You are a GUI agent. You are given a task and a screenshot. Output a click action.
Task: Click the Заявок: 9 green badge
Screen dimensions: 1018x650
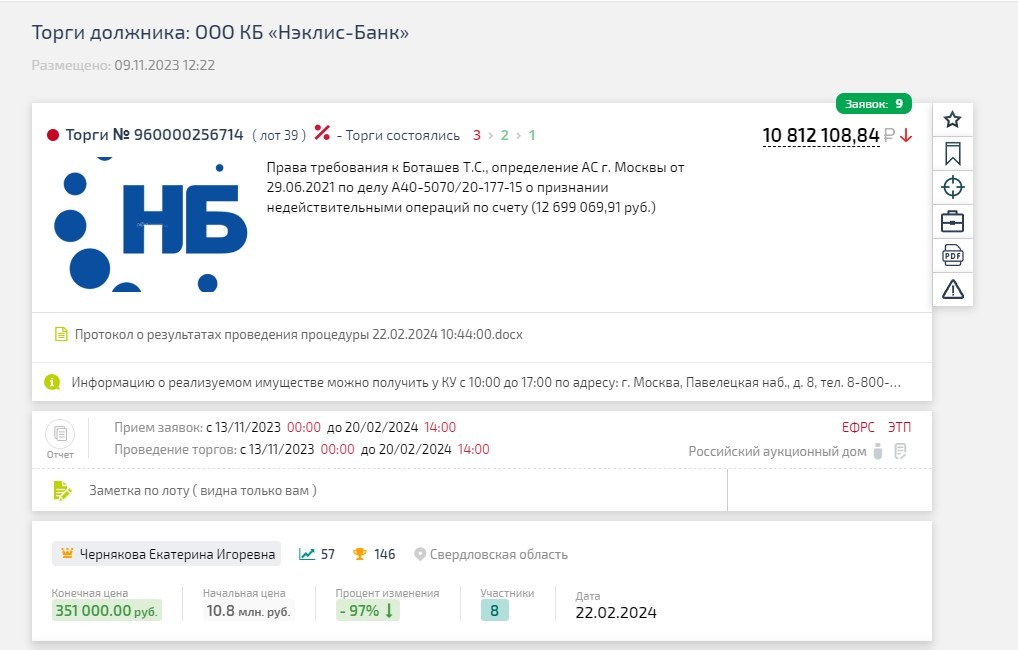click(x=873, y=104)
